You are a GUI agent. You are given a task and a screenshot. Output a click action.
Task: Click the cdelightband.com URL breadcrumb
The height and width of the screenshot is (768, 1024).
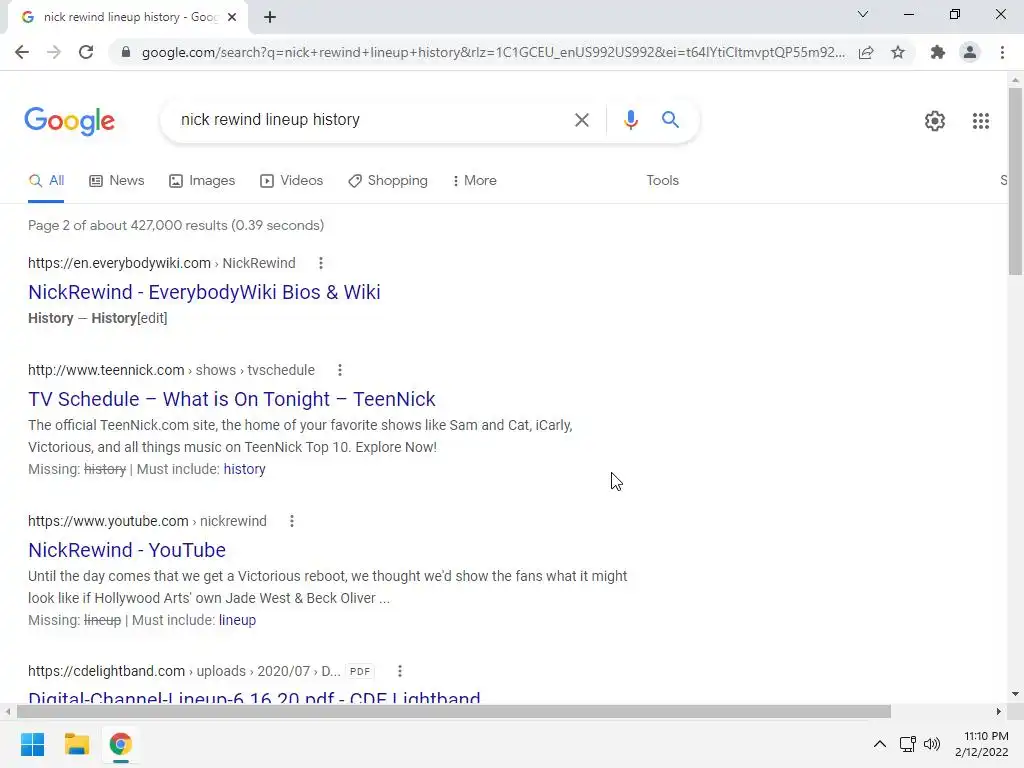click(x=184, y=671)
